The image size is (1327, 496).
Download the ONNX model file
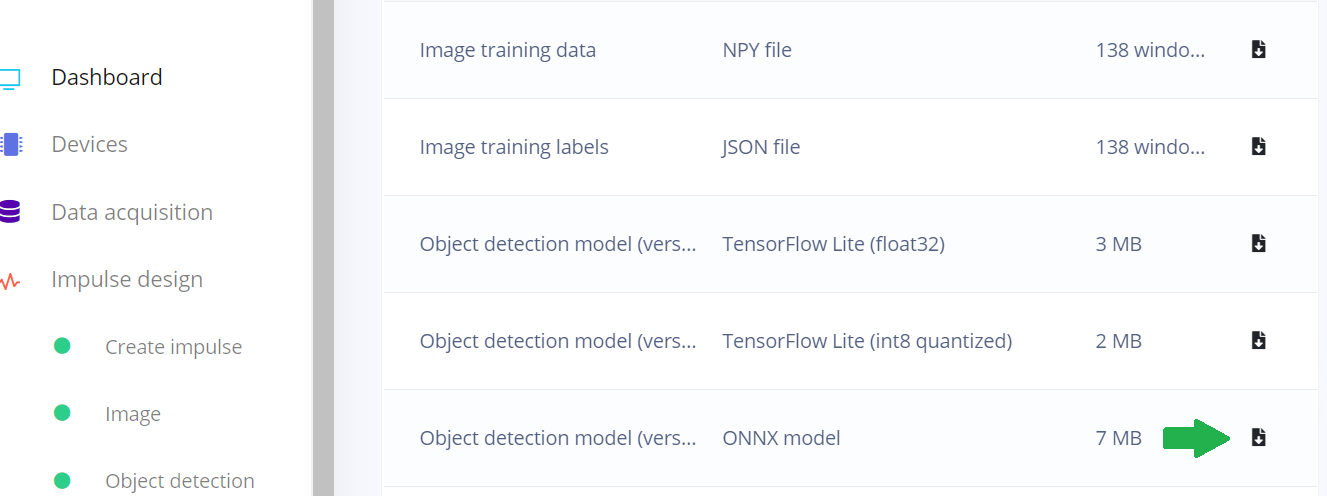(x=1259, y=437)
